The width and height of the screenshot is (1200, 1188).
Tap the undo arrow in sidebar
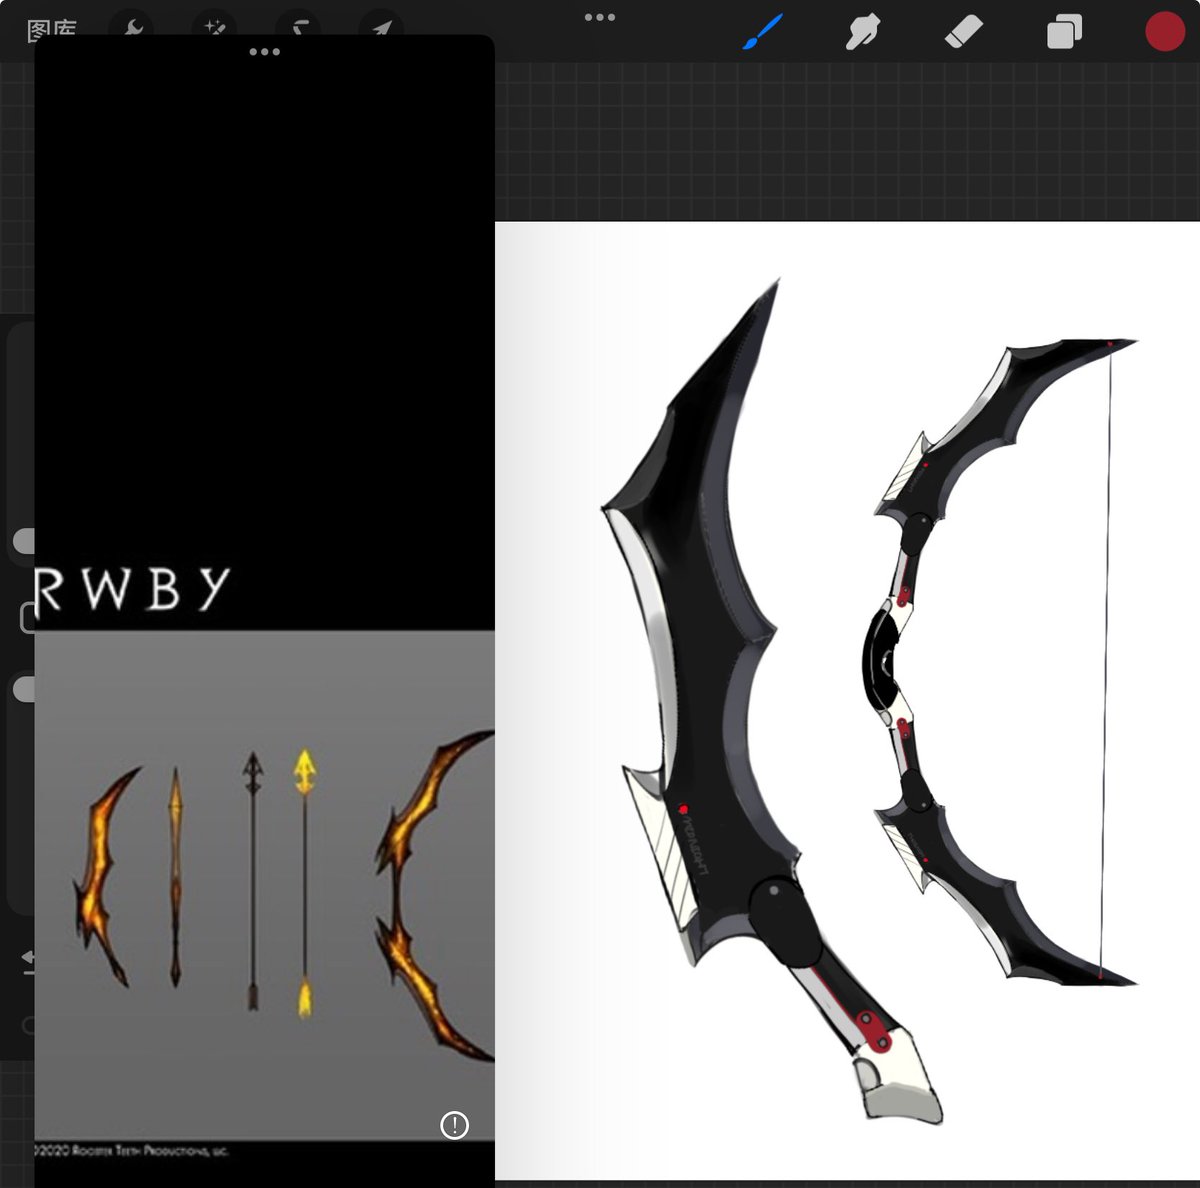click(28, 962)
